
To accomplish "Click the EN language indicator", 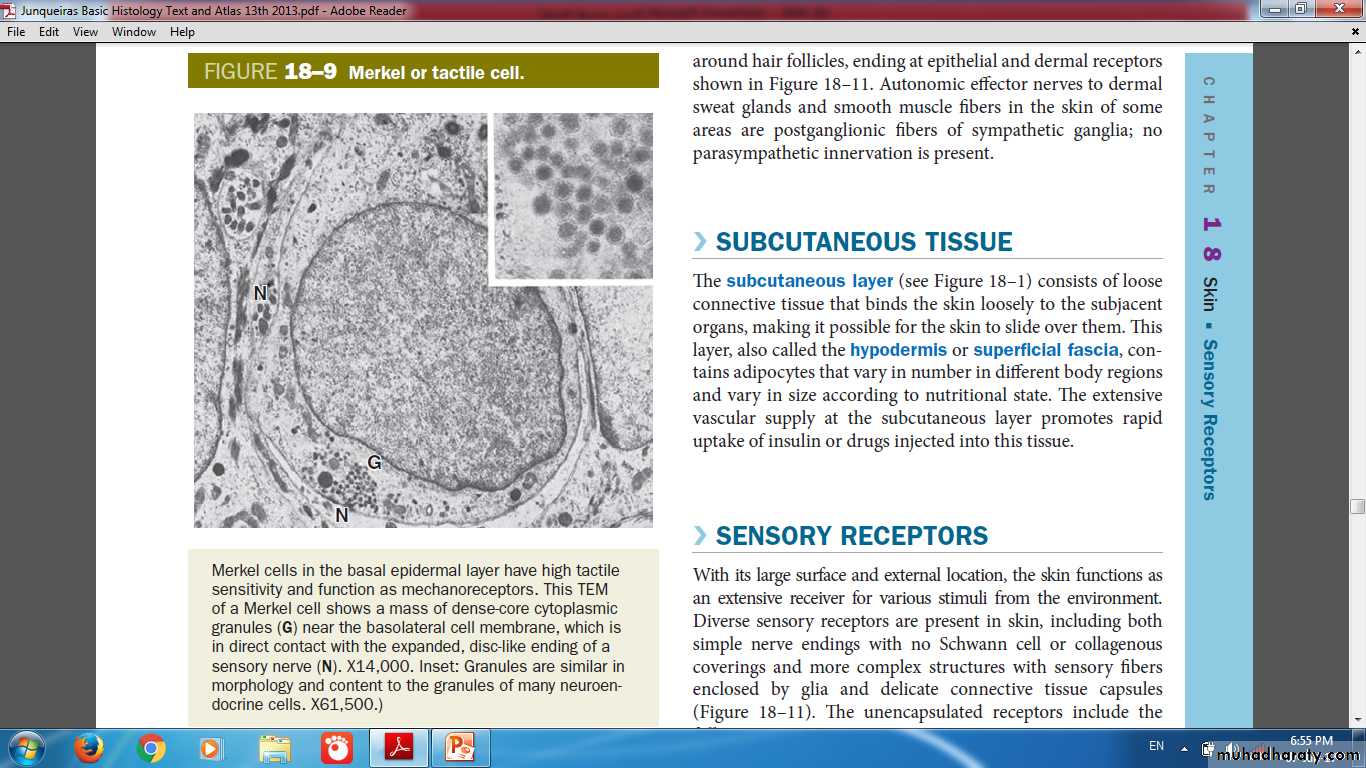I will [x=1156, y=747].
